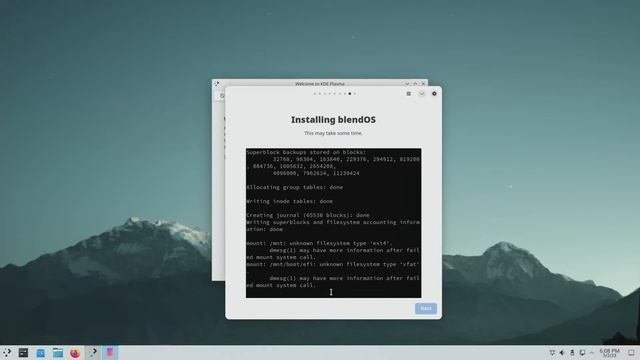
Task: Open the display tray icon
Action: 582,353
